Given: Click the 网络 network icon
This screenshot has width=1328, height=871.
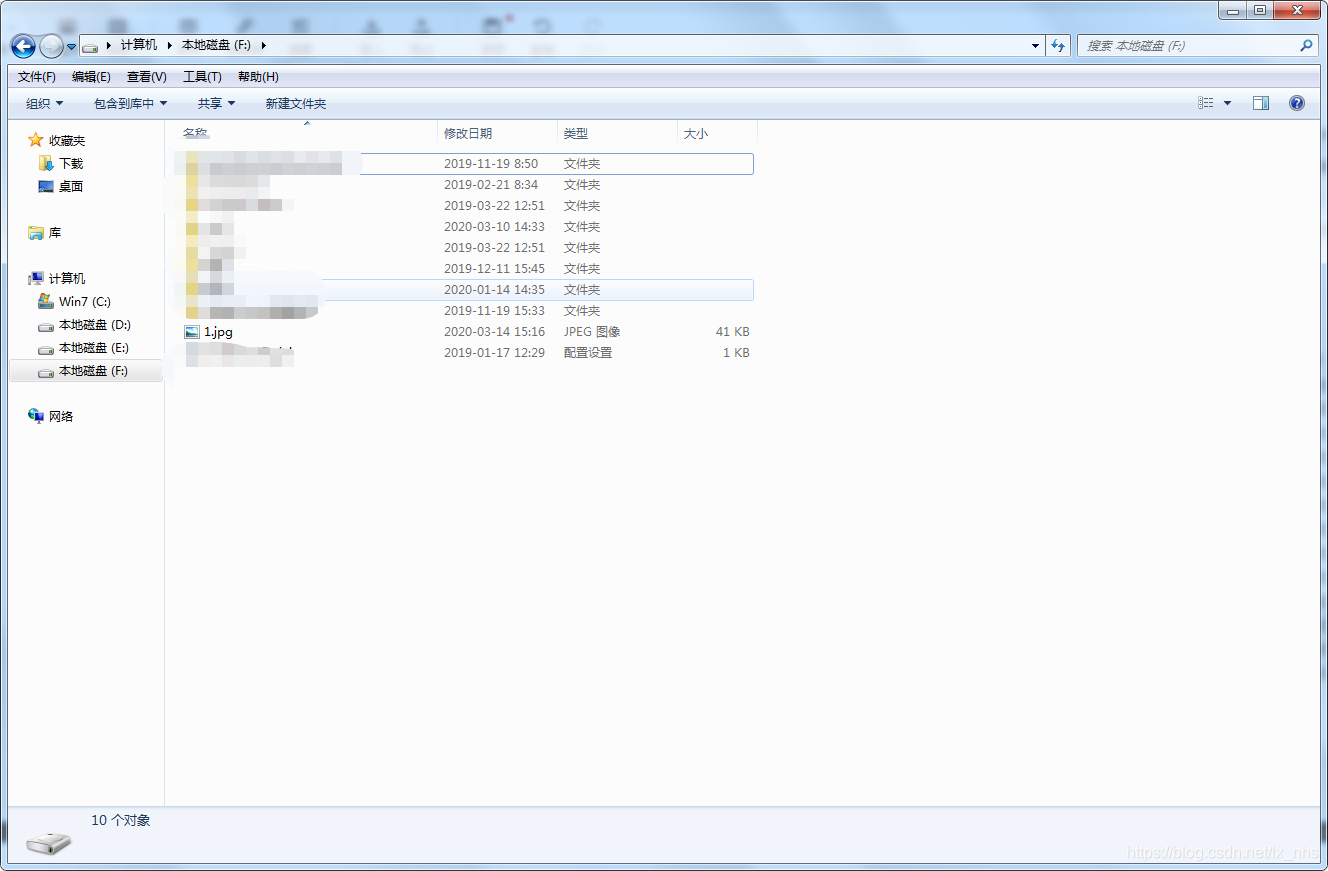Looking at the screenshot, I should click(x=36, y=416).
